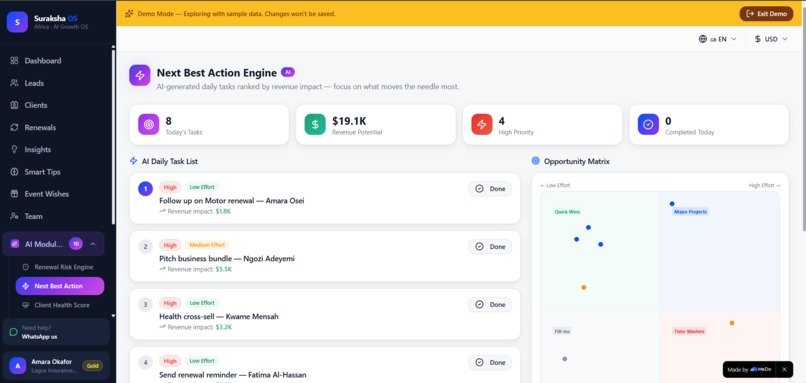806x383 pixels.
Task: Click Amara Okafor avatar
Action: 17,366
